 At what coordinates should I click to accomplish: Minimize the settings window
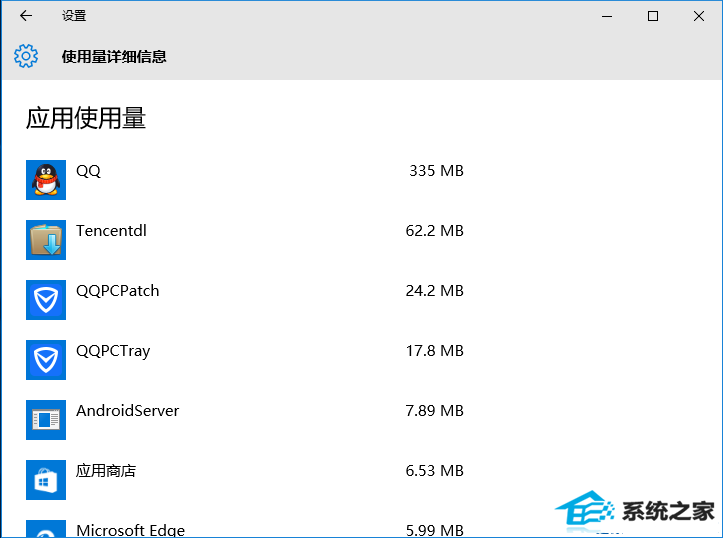[607, 16]
